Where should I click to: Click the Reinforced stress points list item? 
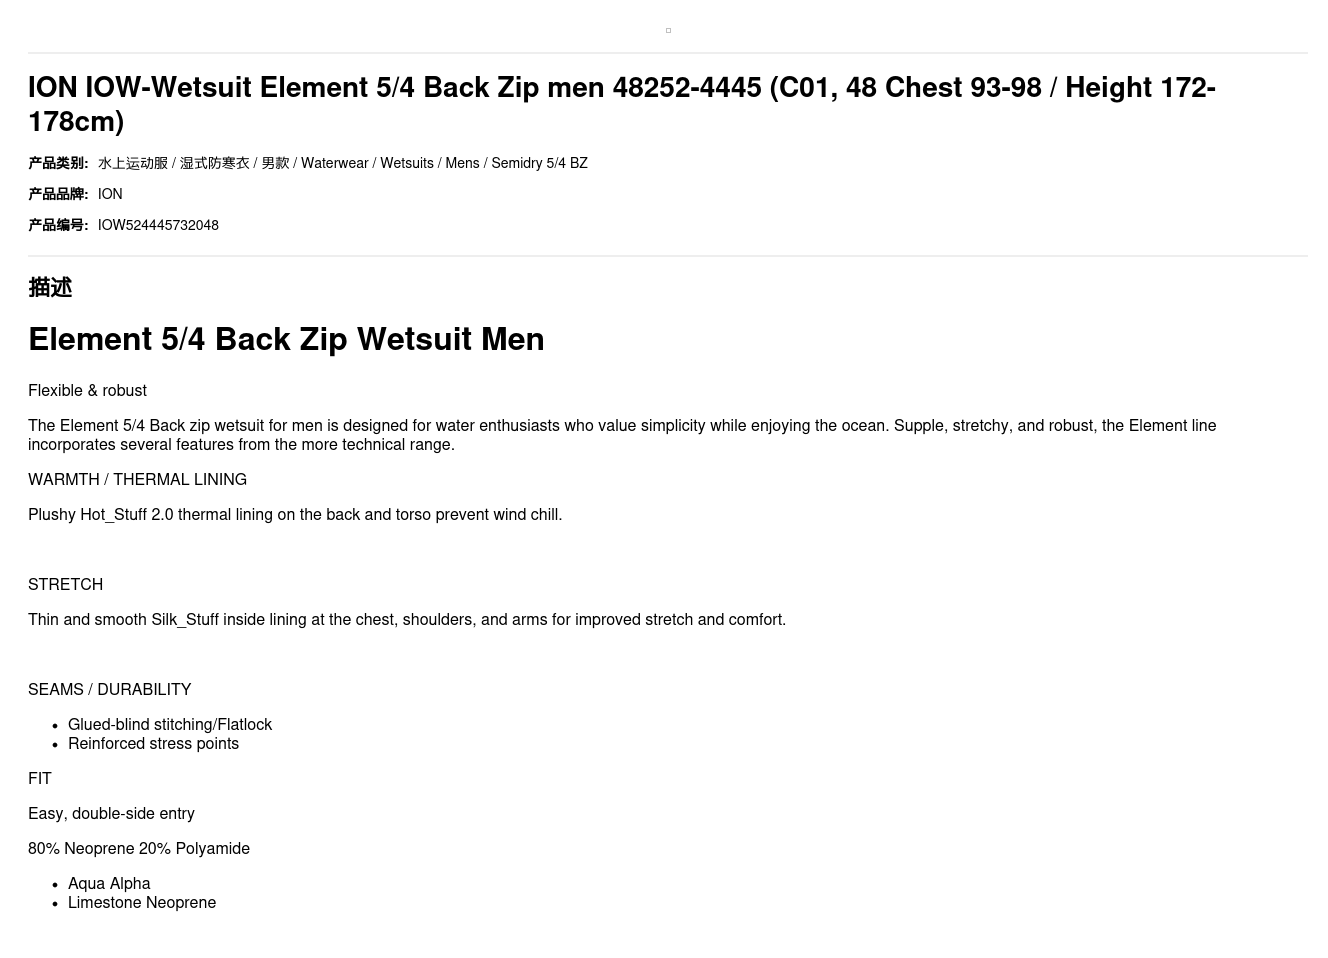click(x=153, y=744)
